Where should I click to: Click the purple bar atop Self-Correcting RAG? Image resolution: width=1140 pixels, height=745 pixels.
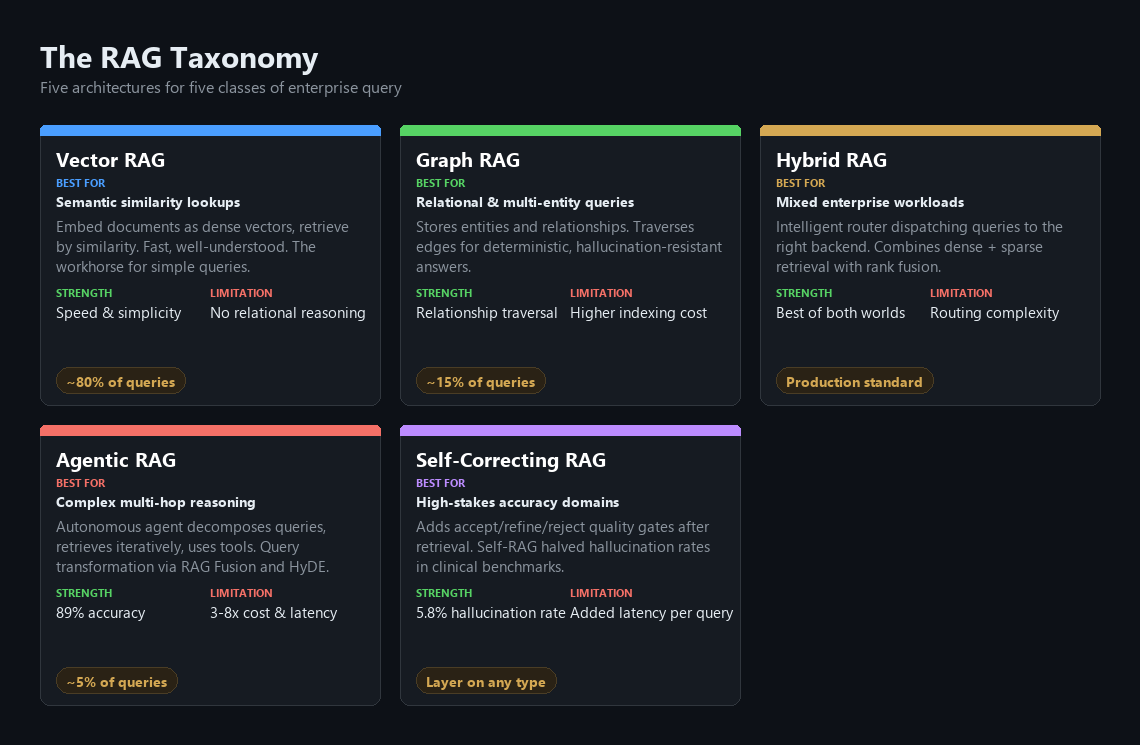point(570,431)
